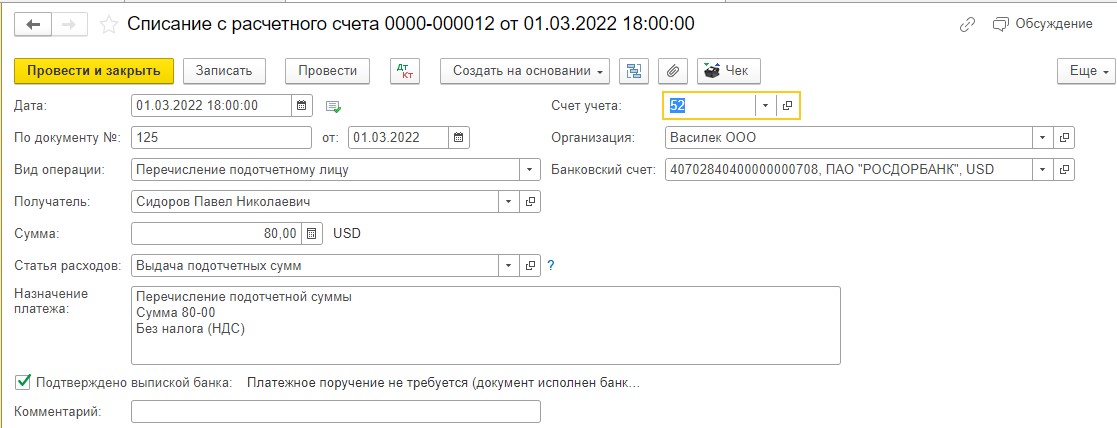Click the Сумма field showing 80,00
The height and width of the screenshot is (428, 1117).
click(217, 234)
